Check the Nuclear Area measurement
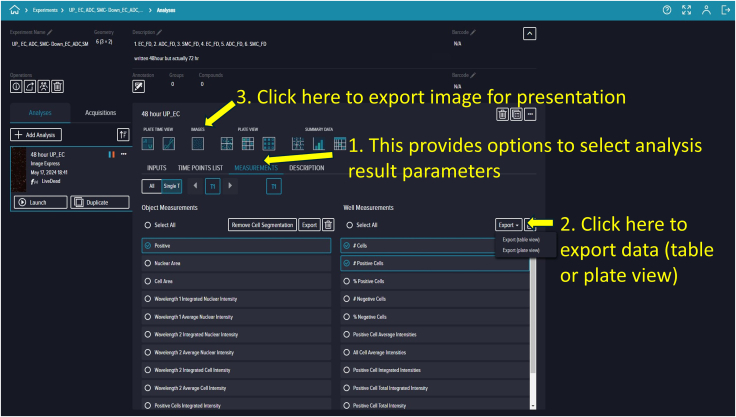Screen dimensions: 736x417 (236, 263)
